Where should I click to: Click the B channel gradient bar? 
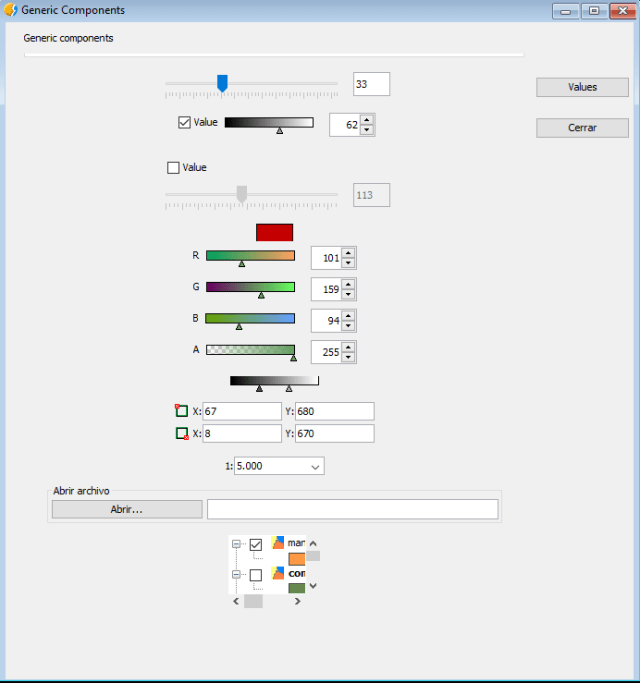250,318
